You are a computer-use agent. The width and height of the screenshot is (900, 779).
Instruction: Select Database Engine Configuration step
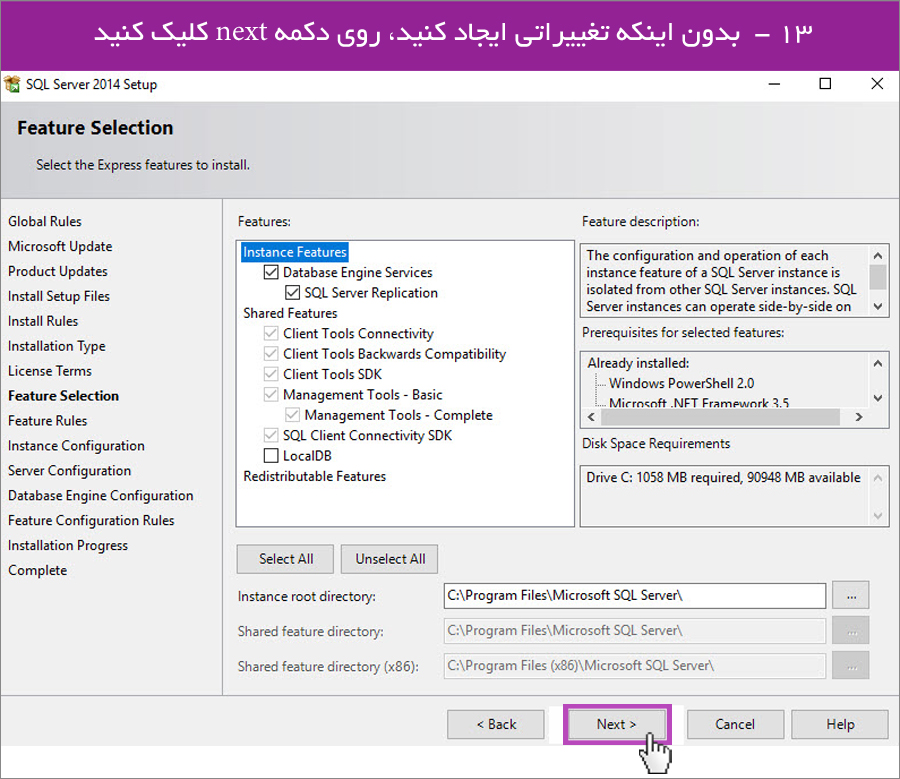tap(100, 495)
